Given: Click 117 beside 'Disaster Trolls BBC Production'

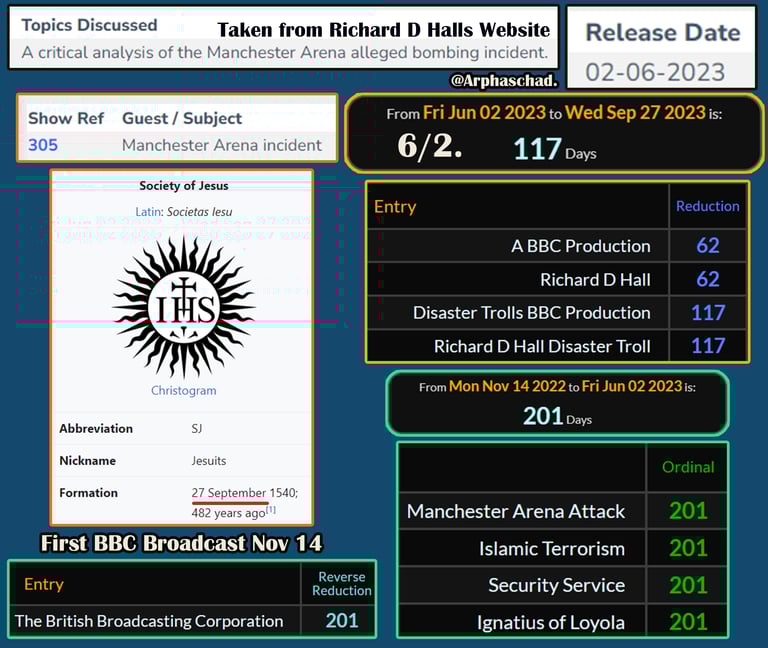Looking at the screenshot, I should 708,313.
